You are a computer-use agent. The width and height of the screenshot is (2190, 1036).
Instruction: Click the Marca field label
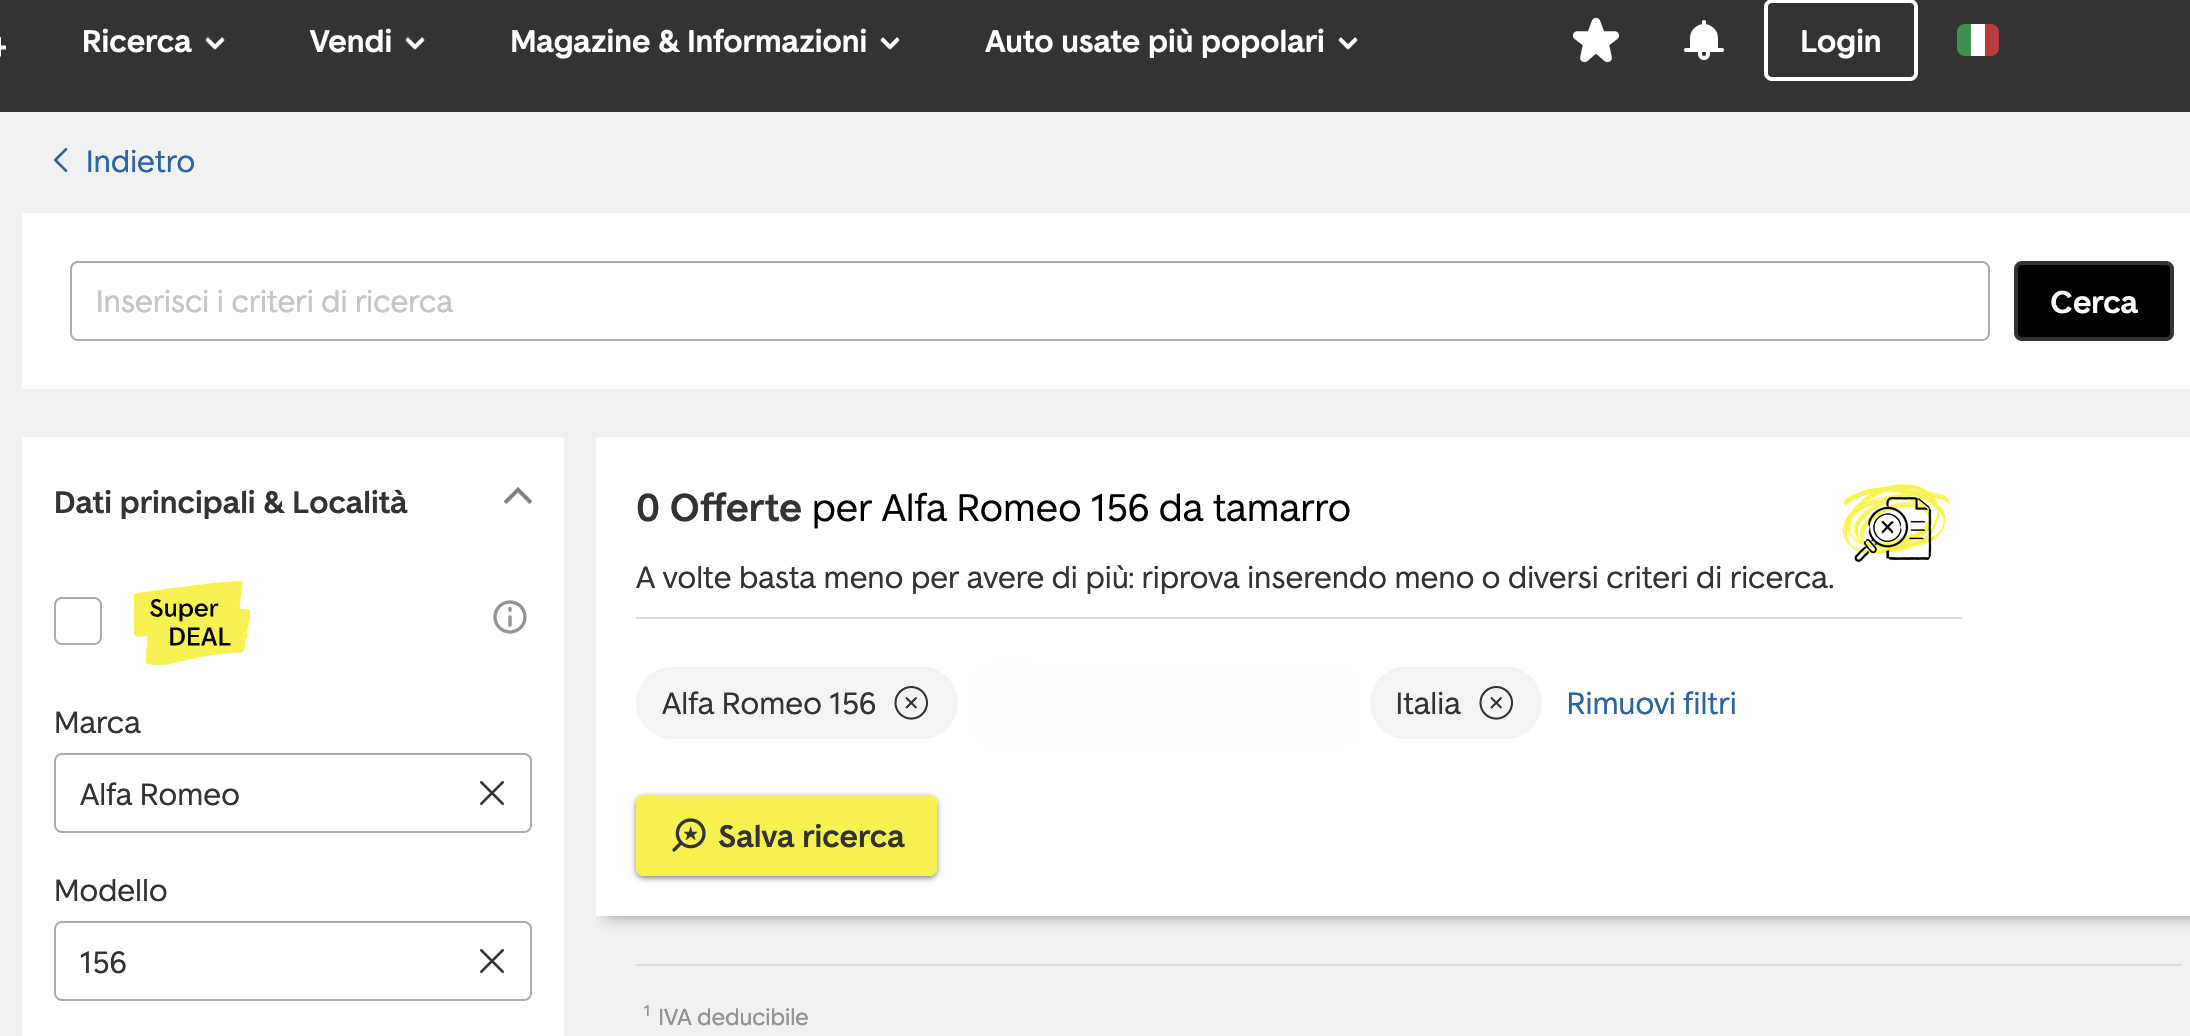click(97, 722)
